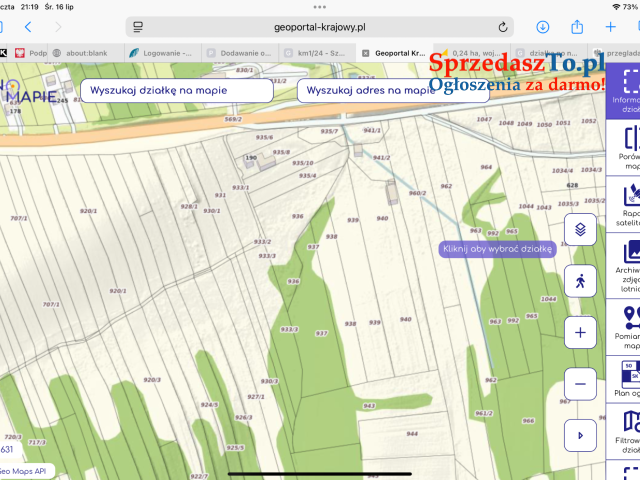Expand the side panel arrow button

580,435
